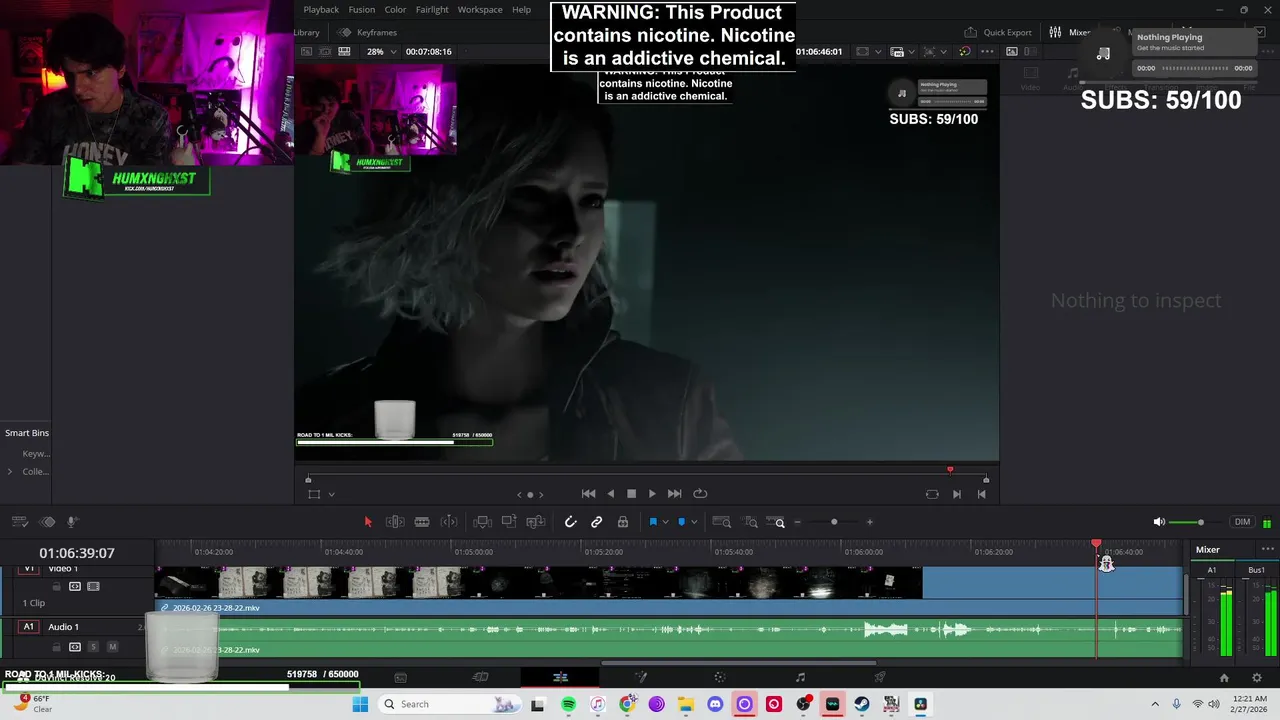1280x720 pixels.
Task: Open the Playback menu
Action: tap(321, 10)
